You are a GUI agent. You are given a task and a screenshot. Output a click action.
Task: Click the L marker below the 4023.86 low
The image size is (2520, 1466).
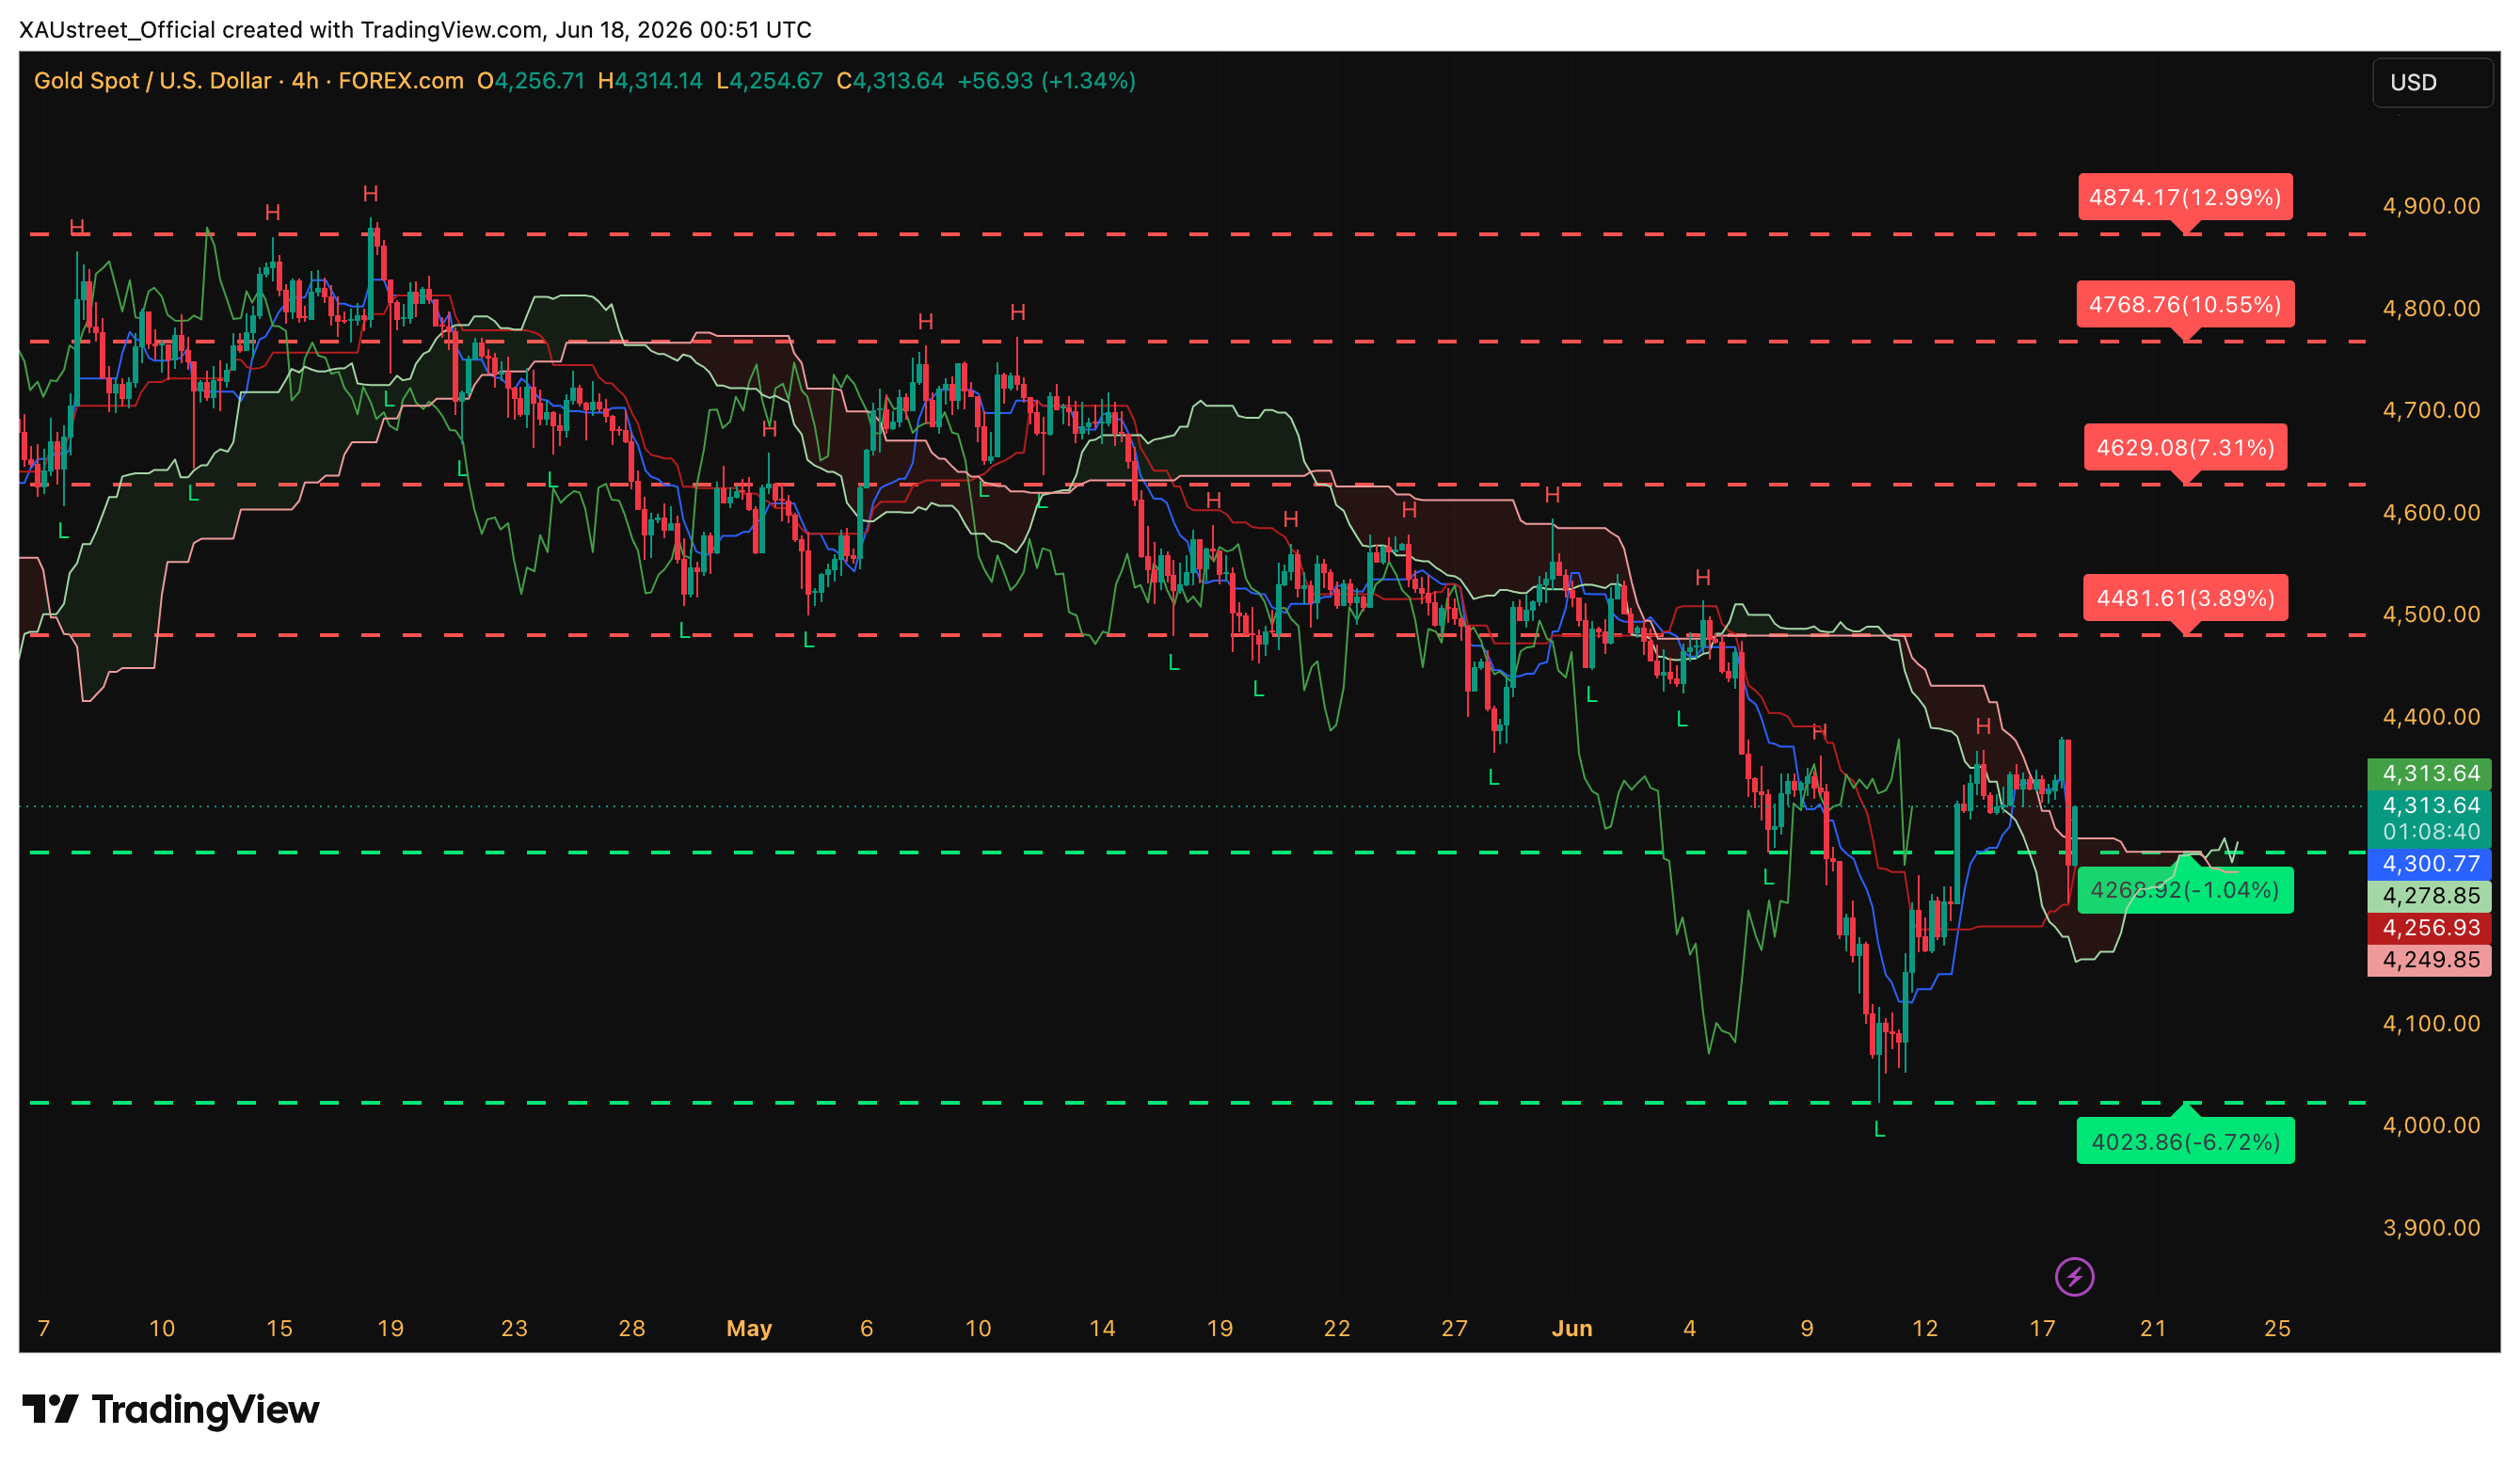coord(1879,1130)
